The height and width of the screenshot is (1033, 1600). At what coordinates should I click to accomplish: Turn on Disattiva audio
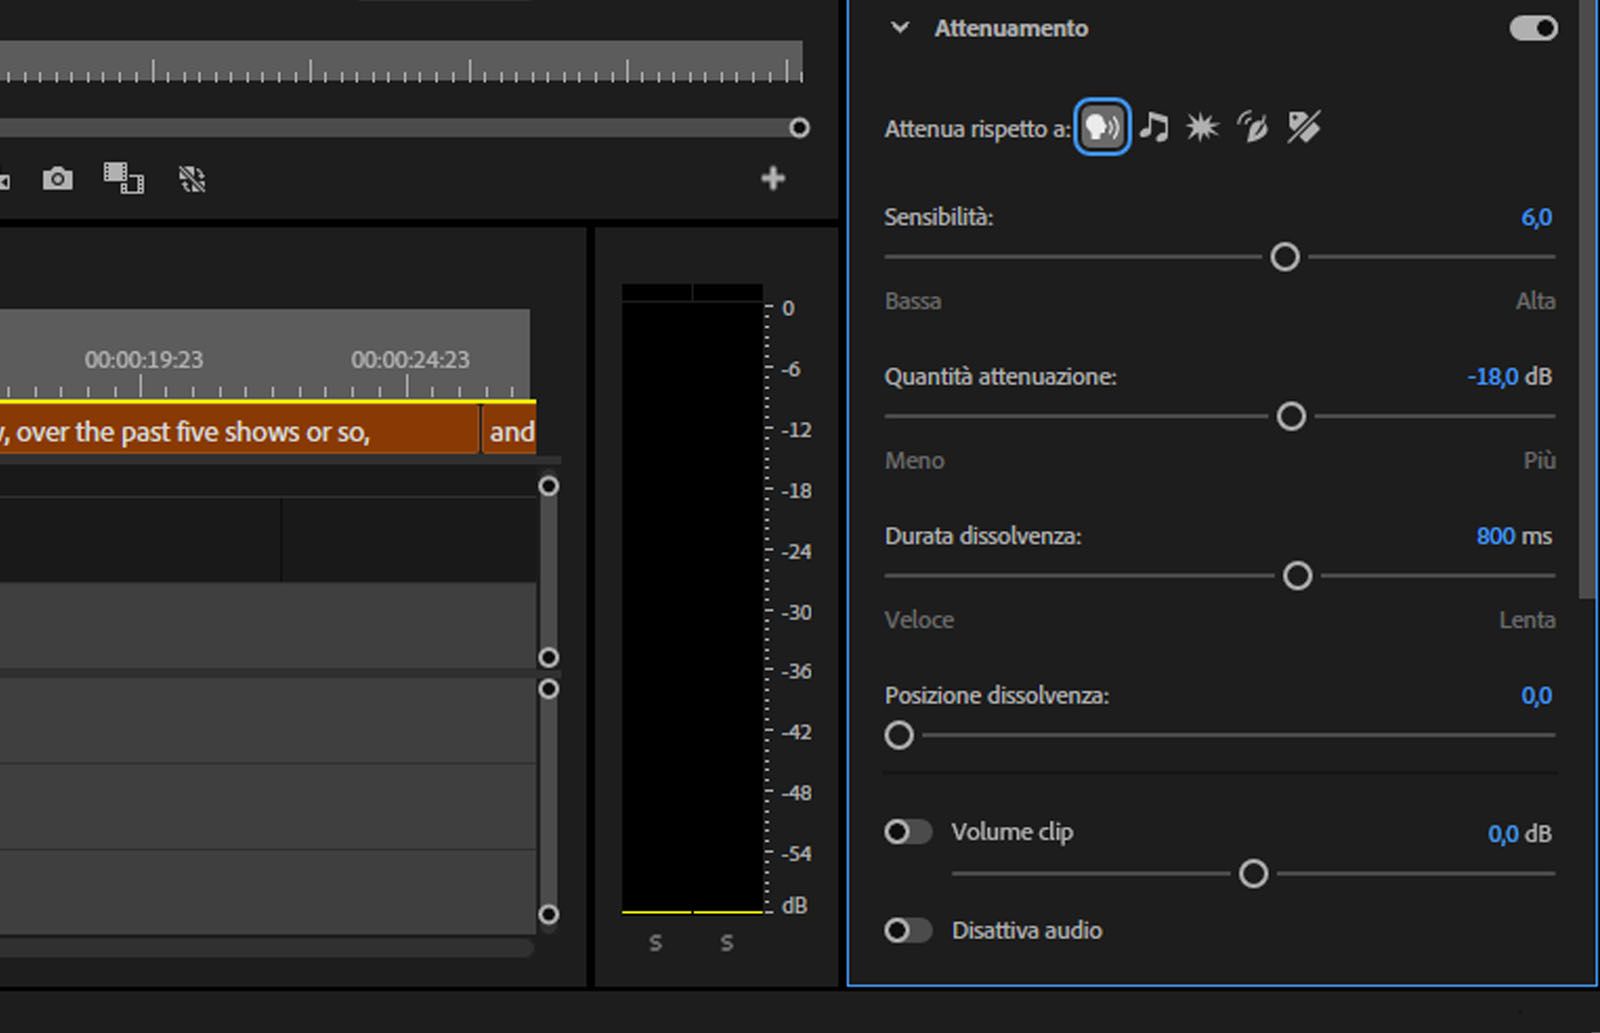(908, 930)
